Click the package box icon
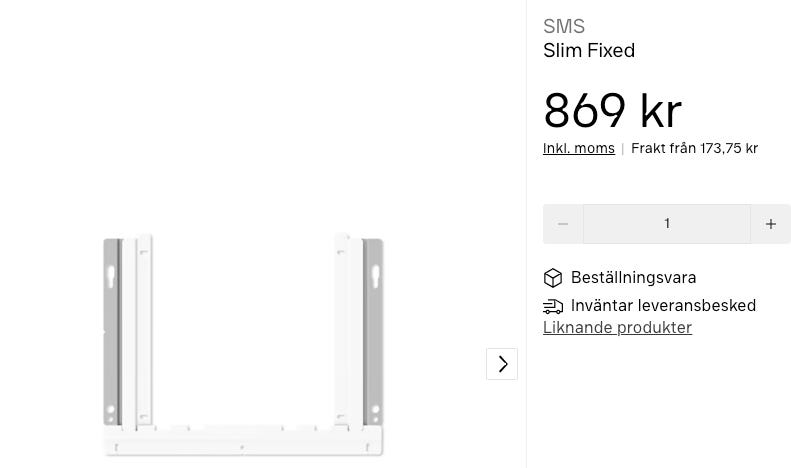Viewport: 791px width, 468px height. pos(553,278)
